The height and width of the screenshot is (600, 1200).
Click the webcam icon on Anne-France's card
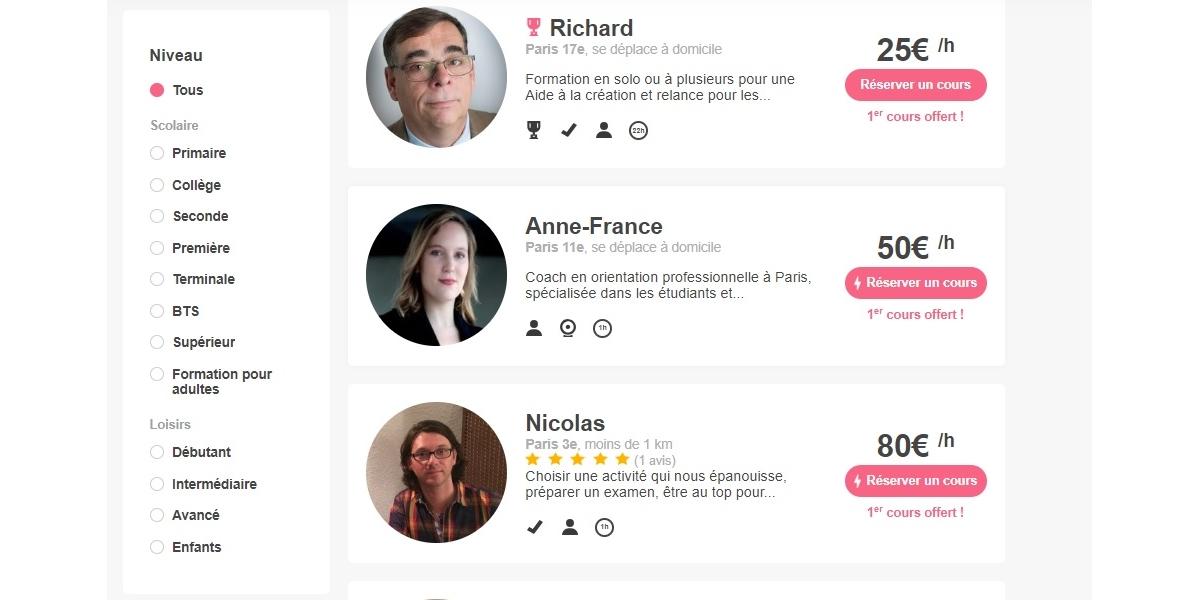pos(568,328)
